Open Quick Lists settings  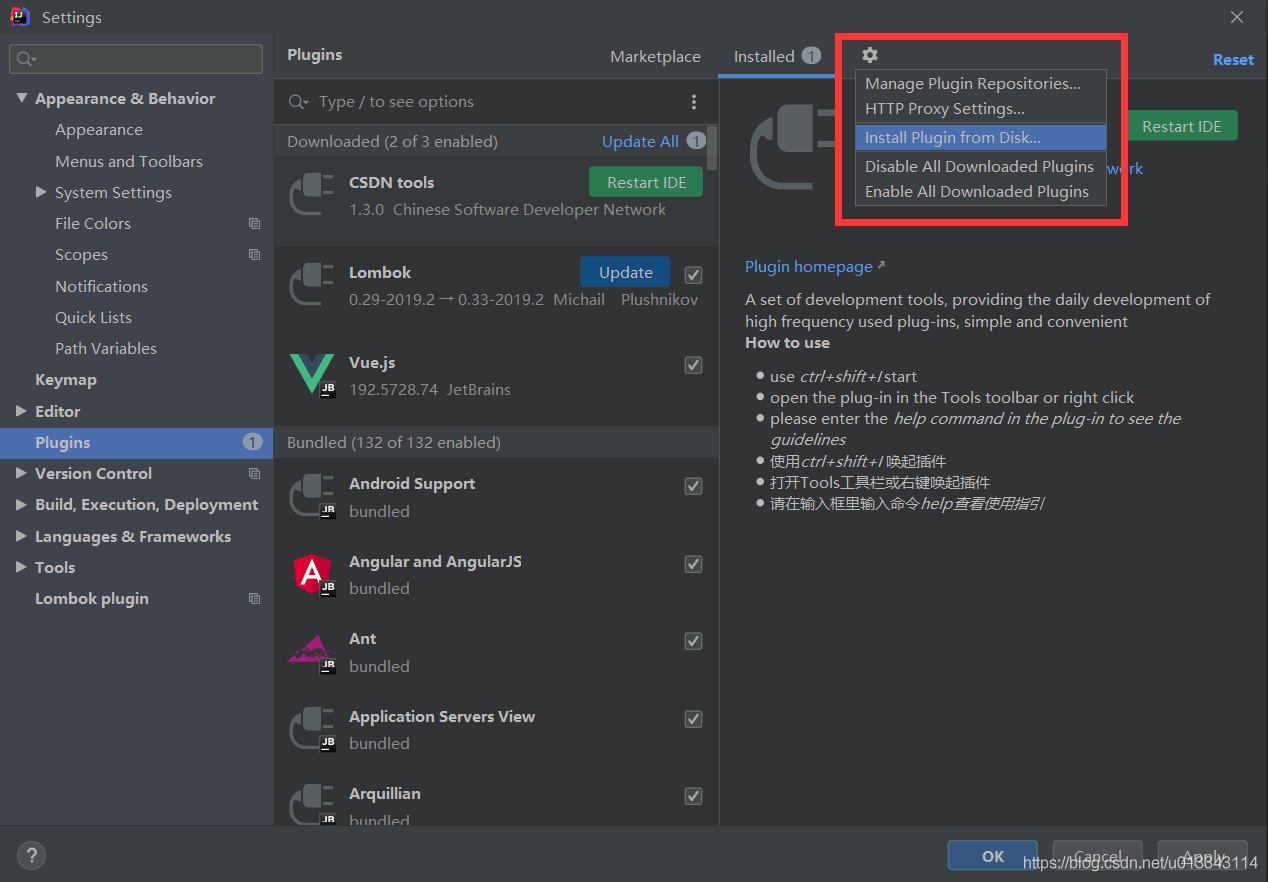[x=93, y=317]
